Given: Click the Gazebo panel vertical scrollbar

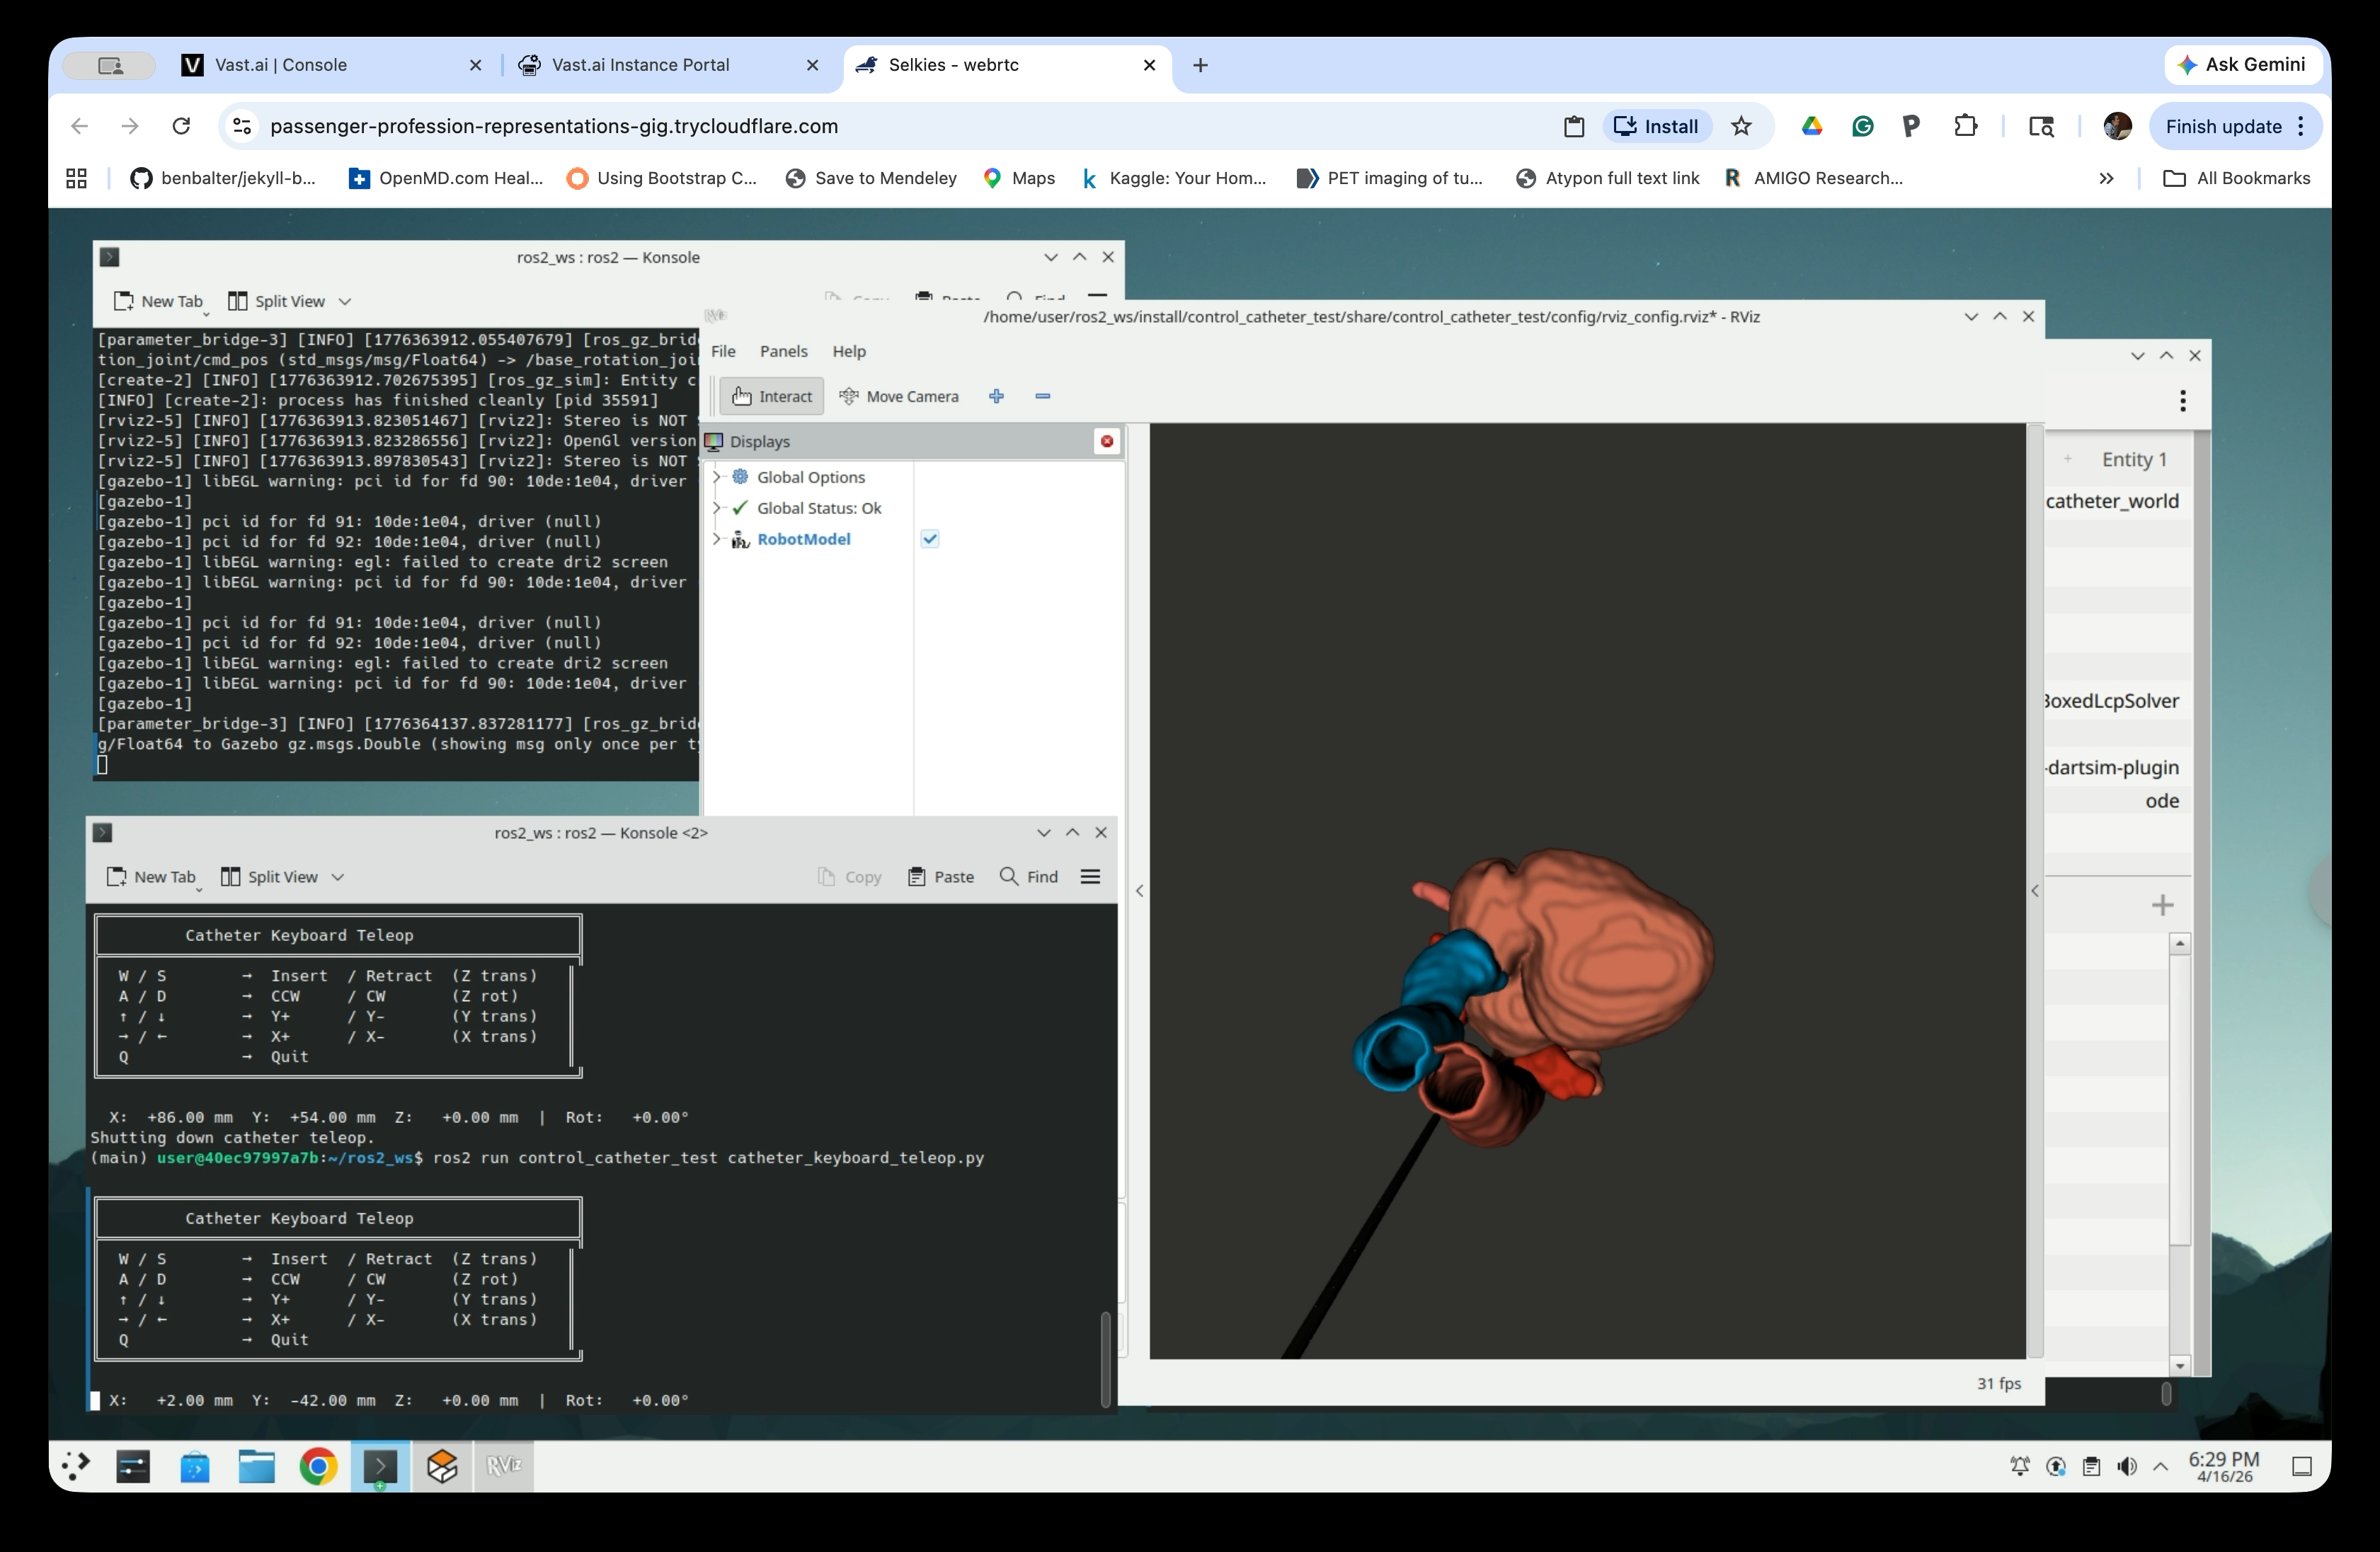Looking at the screenshot, I should [x=2180, y=1100].
